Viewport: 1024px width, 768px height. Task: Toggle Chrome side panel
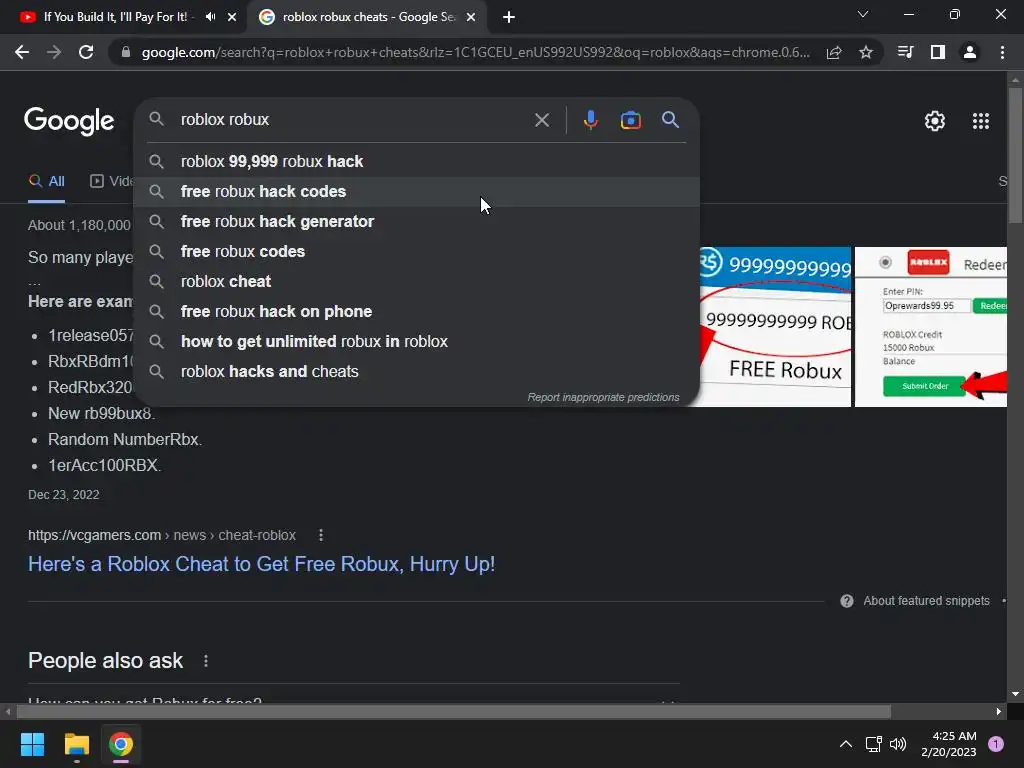[x=937, y=52]
